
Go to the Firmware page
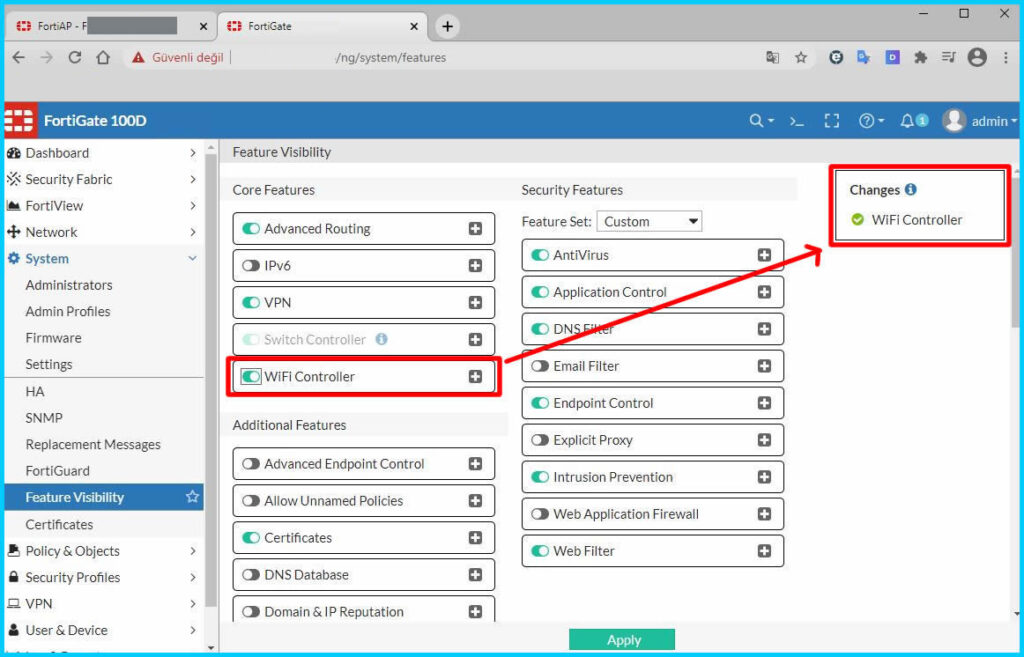pos(54,338)
